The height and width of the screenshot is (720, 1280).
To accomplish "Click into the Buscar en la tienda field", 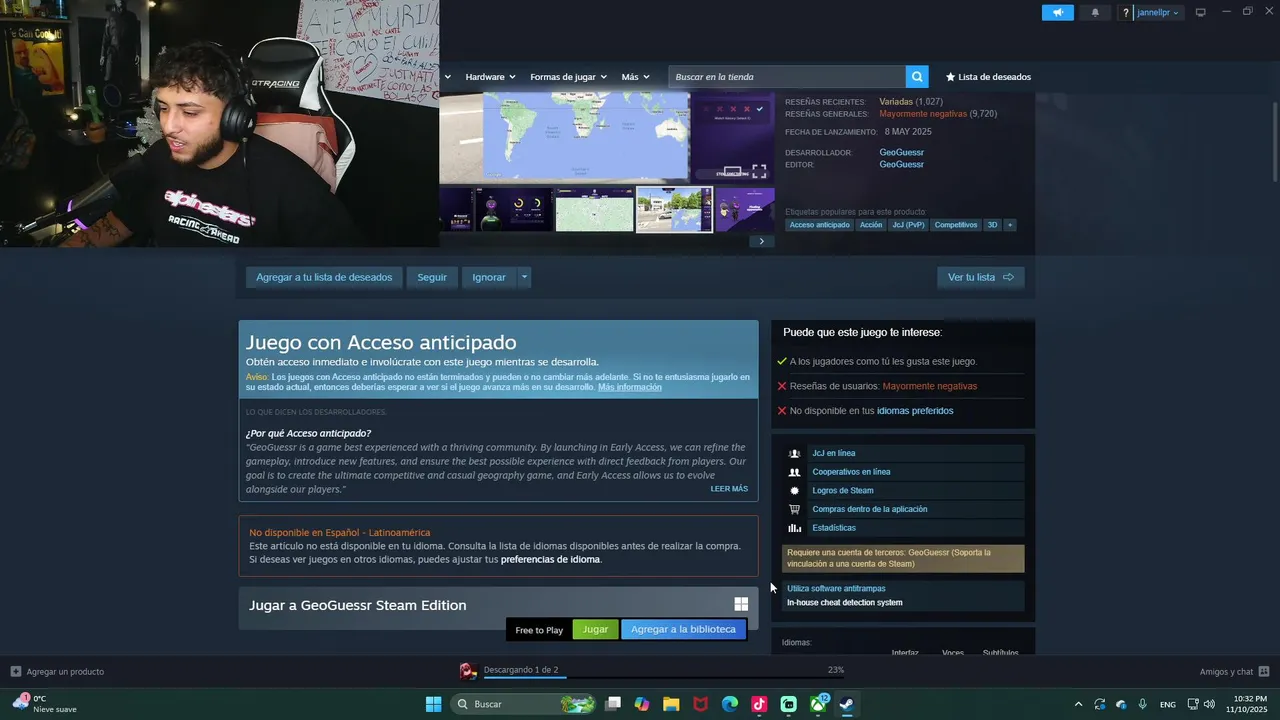I will click(787, 77).
